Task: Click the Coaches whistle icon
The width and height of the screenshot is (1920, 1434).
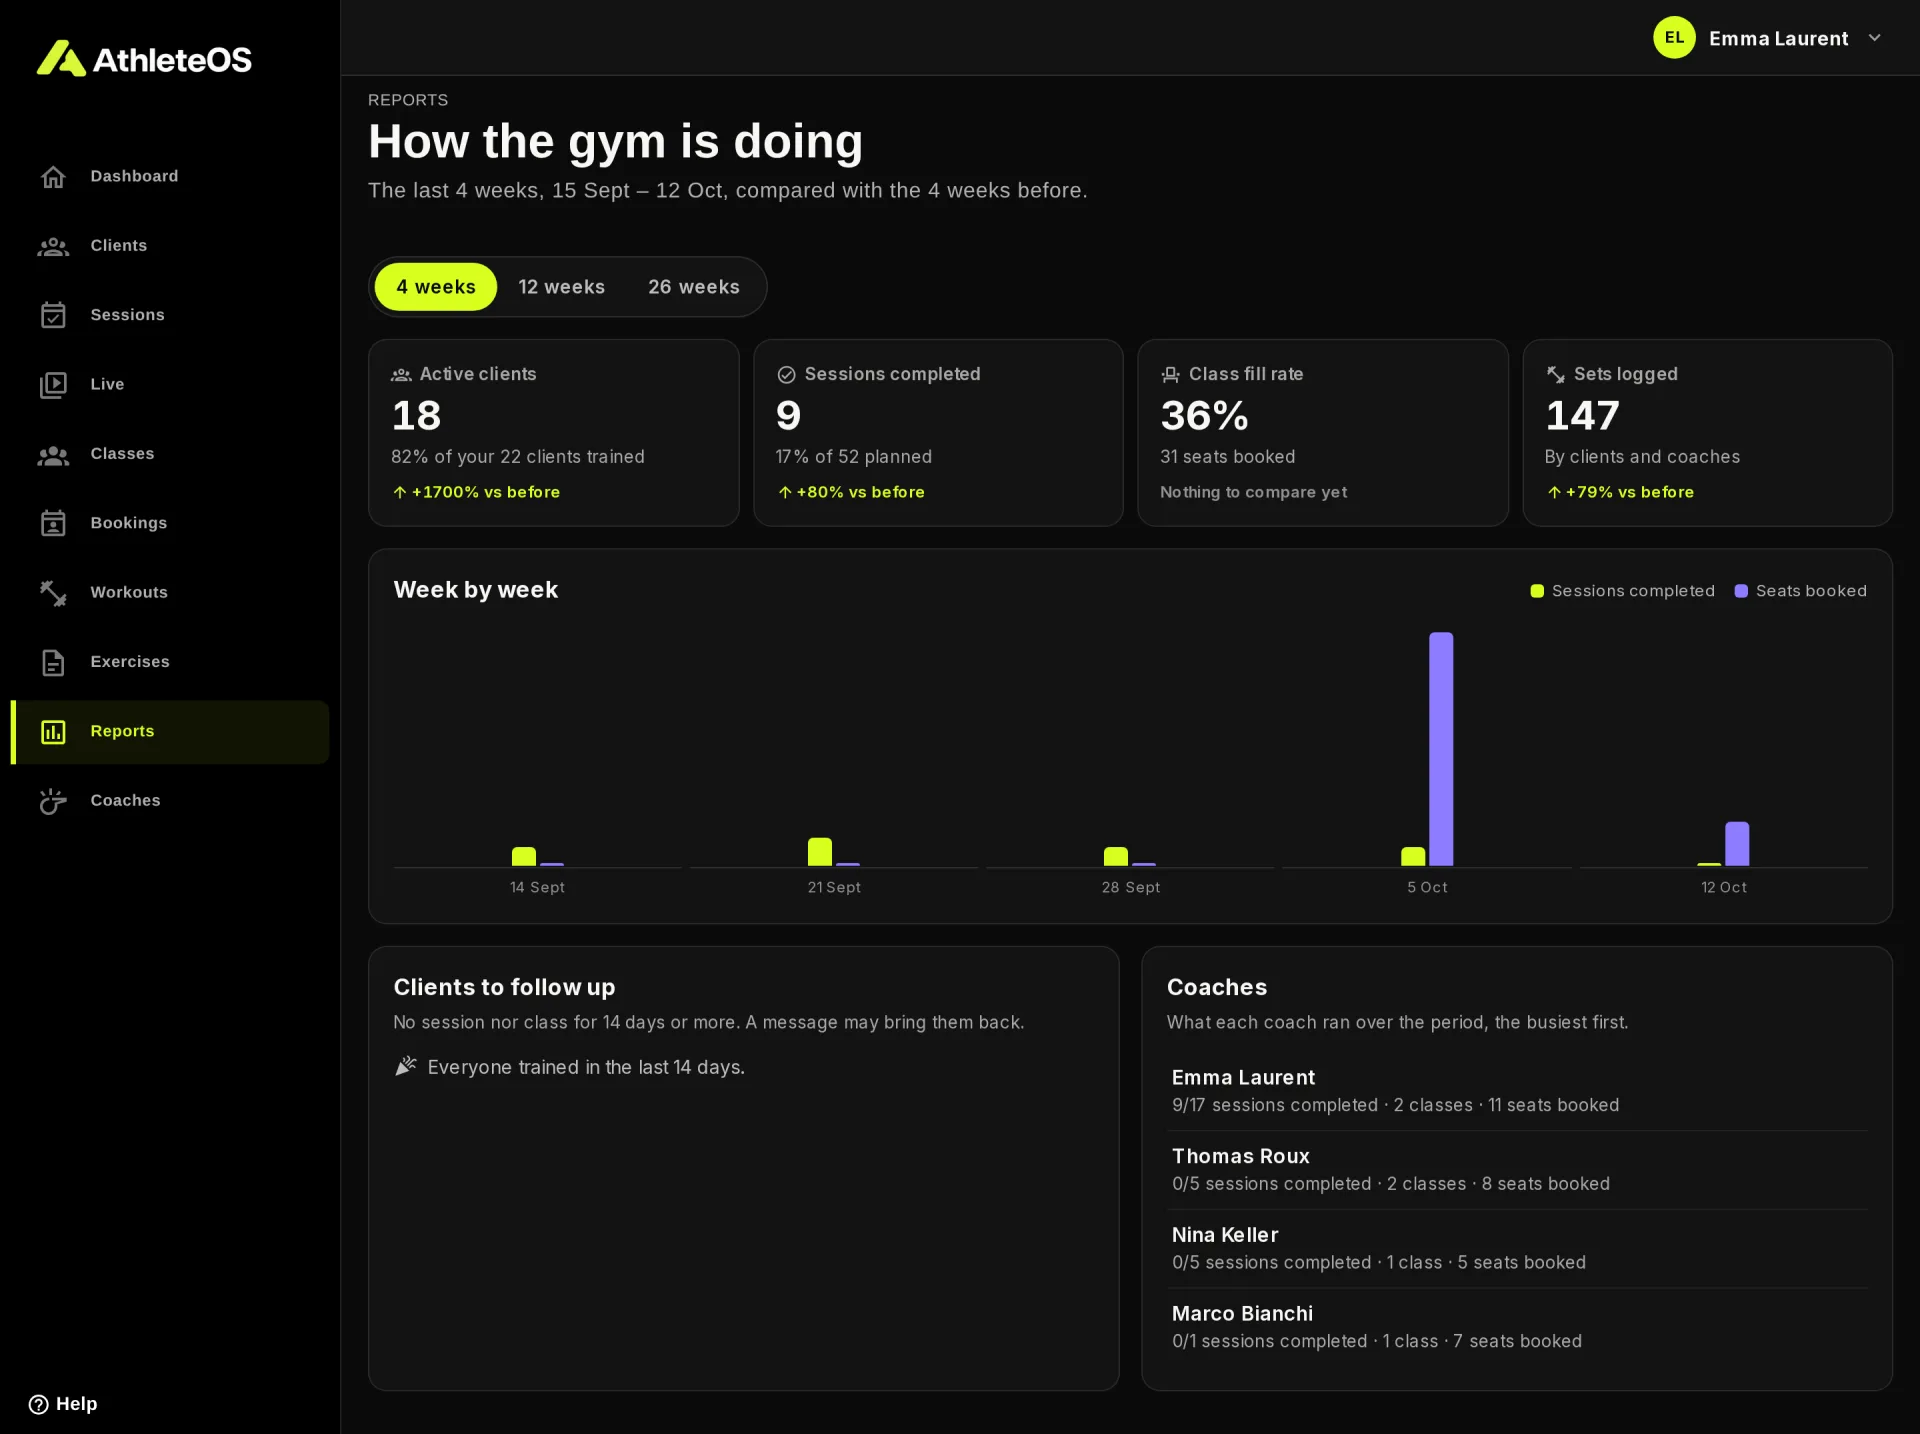Action: click(53, 801)
